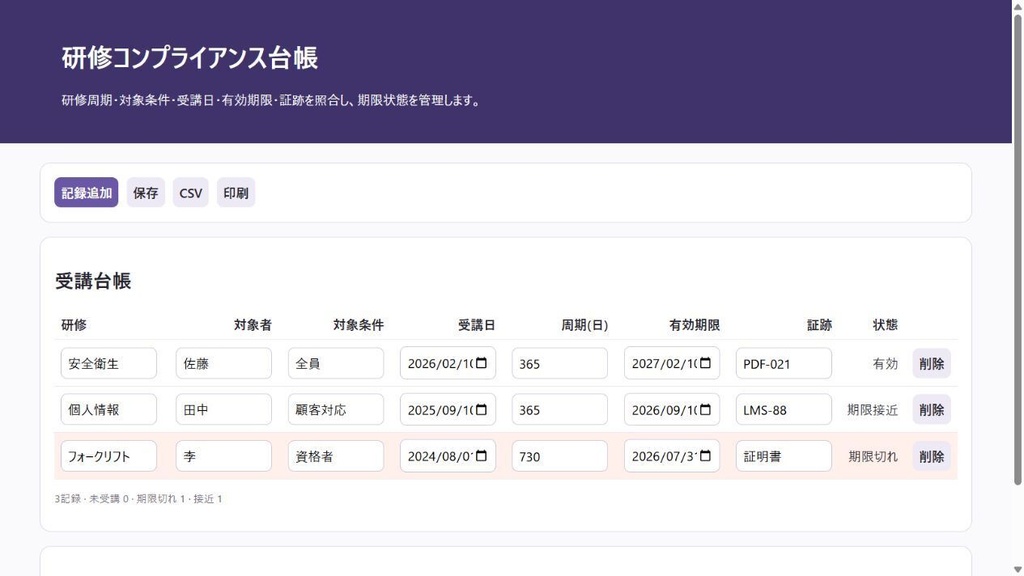Click the 有効 status text

point(885,364)
